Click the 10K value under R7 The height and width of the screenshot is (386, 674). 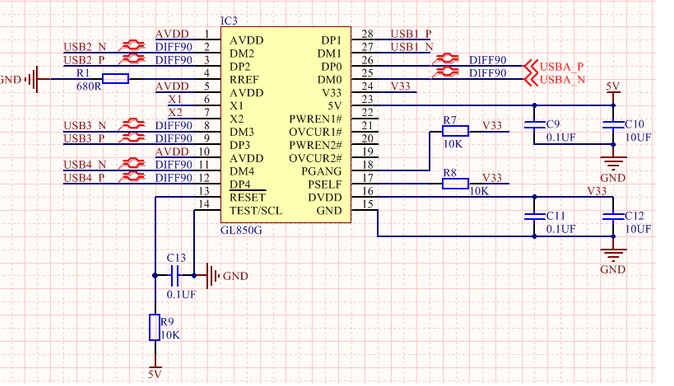click(x=453, y=144)
